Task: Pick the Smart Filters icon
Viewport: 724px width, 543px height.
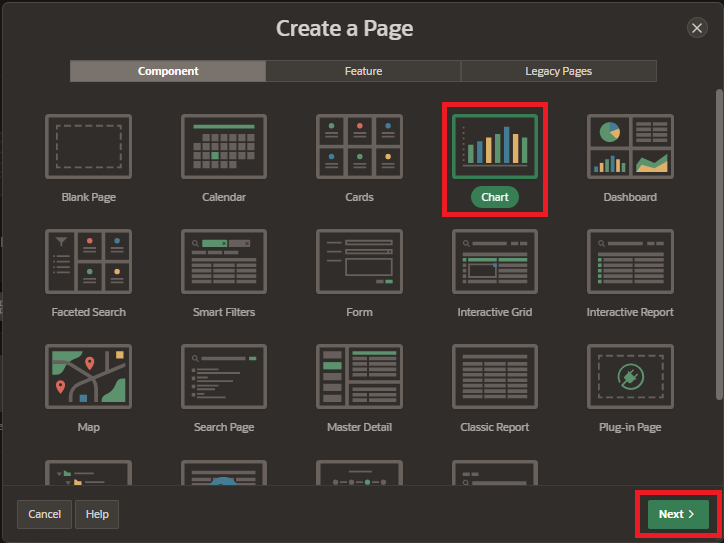Action: click(224, 262)
